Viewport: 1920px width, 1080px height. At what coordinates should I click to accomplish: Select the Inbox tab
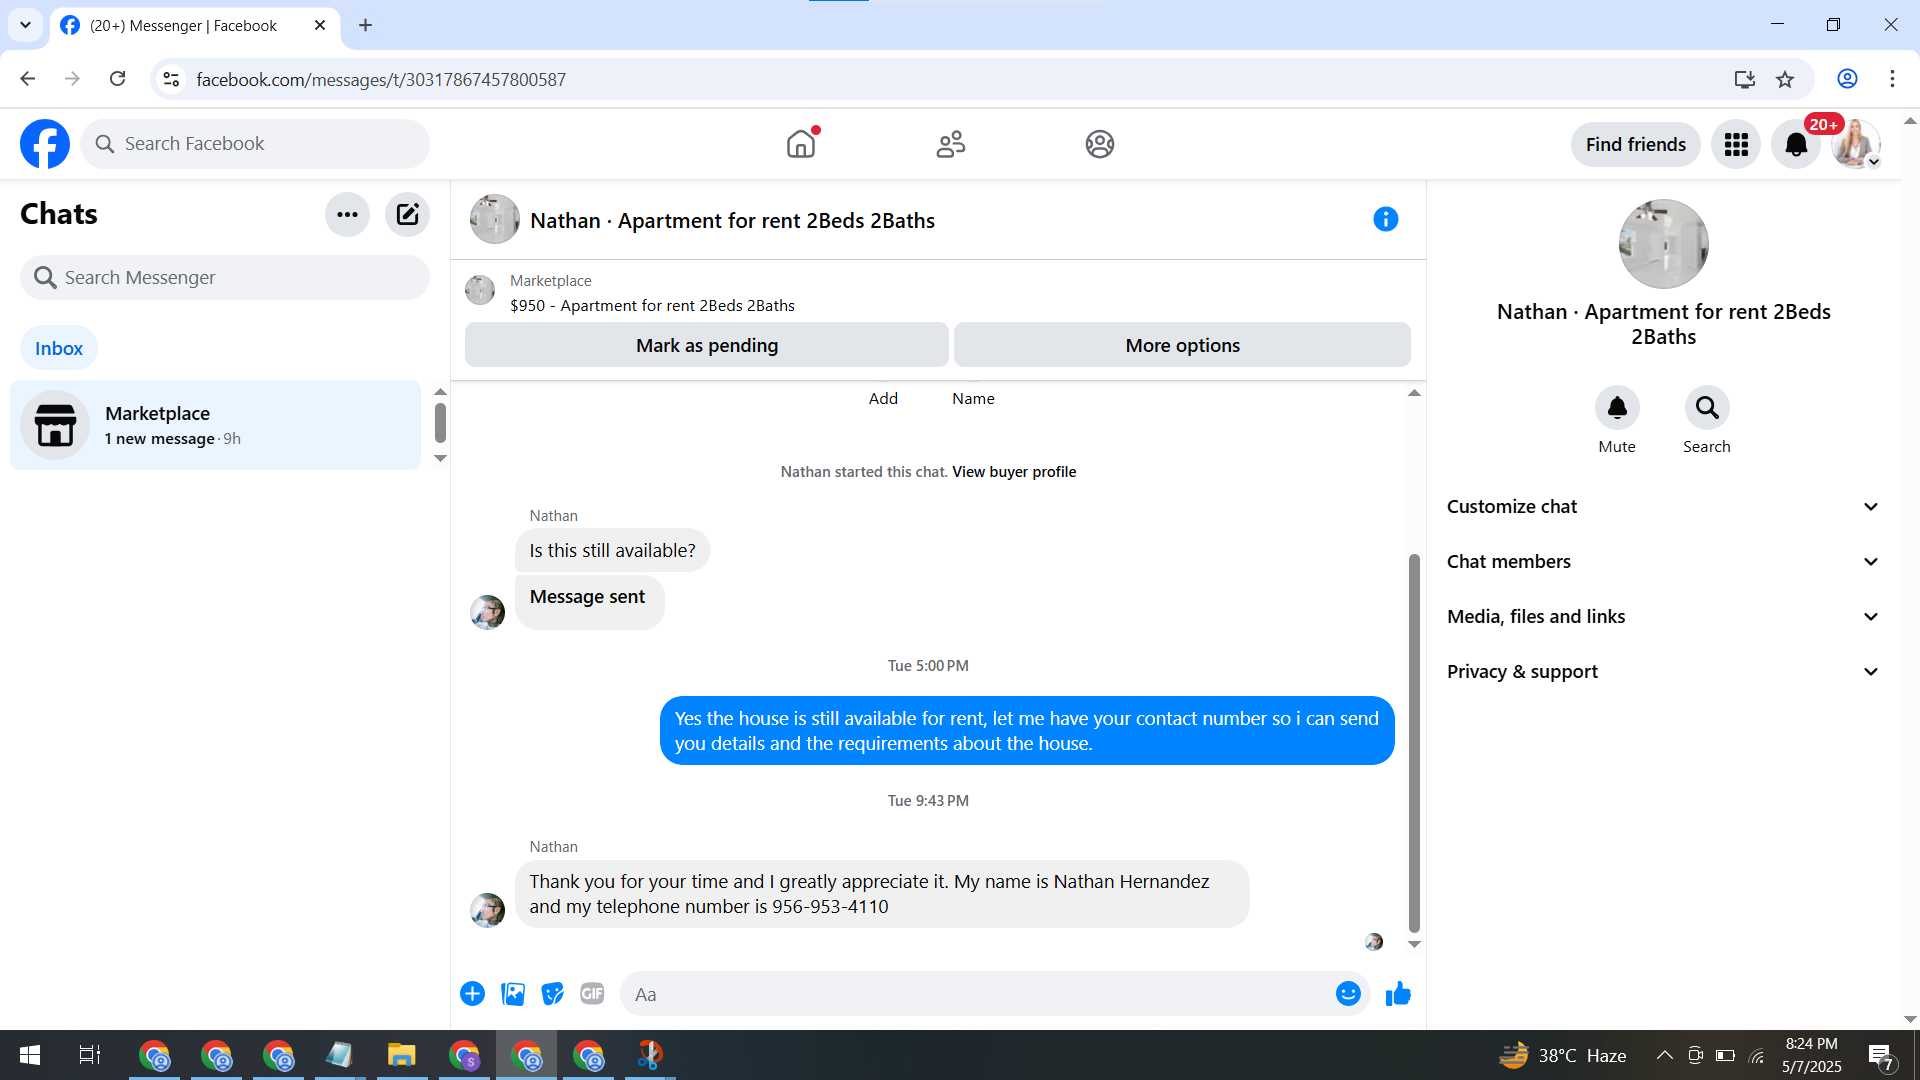59,348
